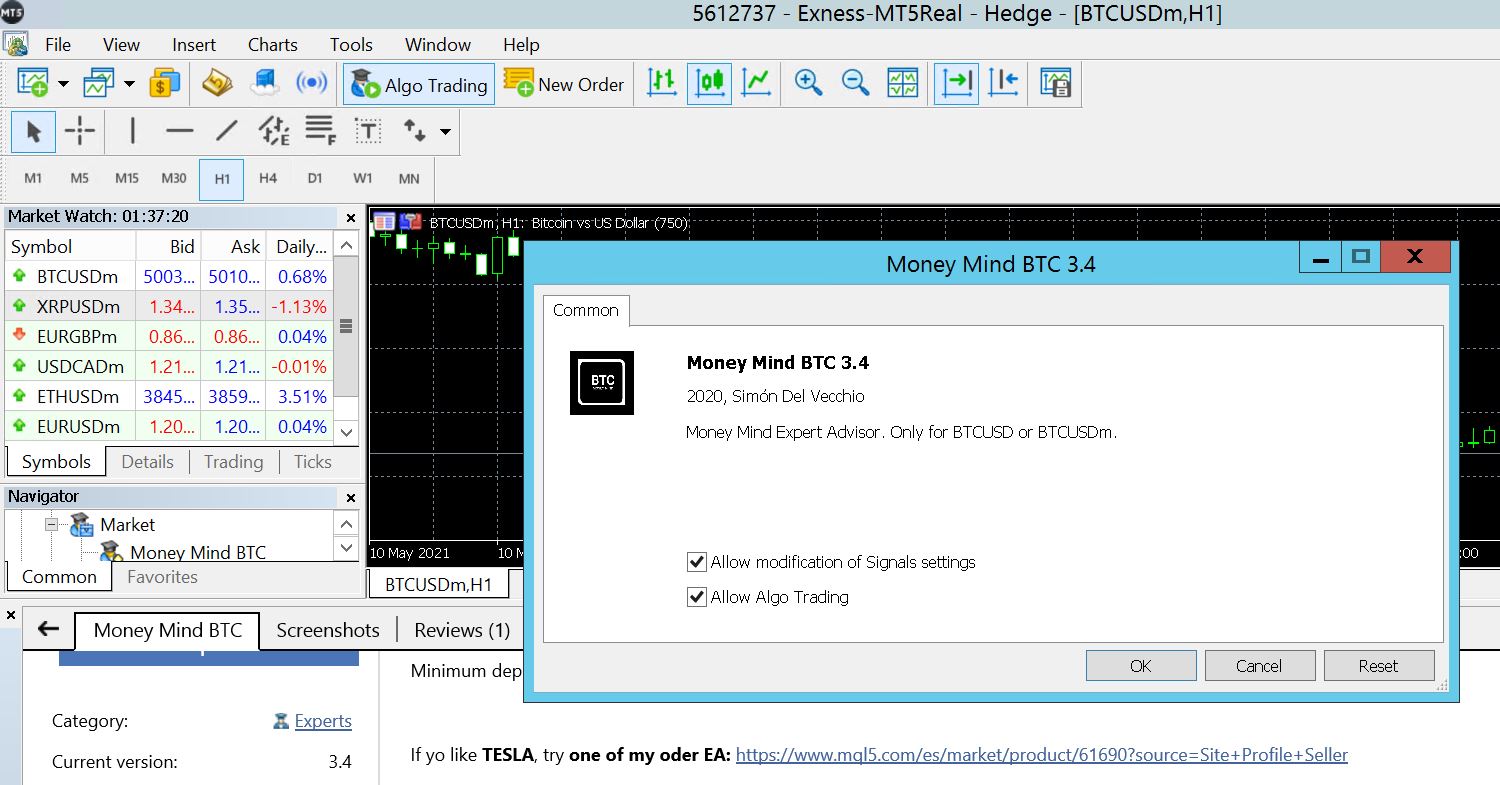Open the Profiles dropdown arrow
The width and height of the screenshot is (1500, 785).
point(129,83)
